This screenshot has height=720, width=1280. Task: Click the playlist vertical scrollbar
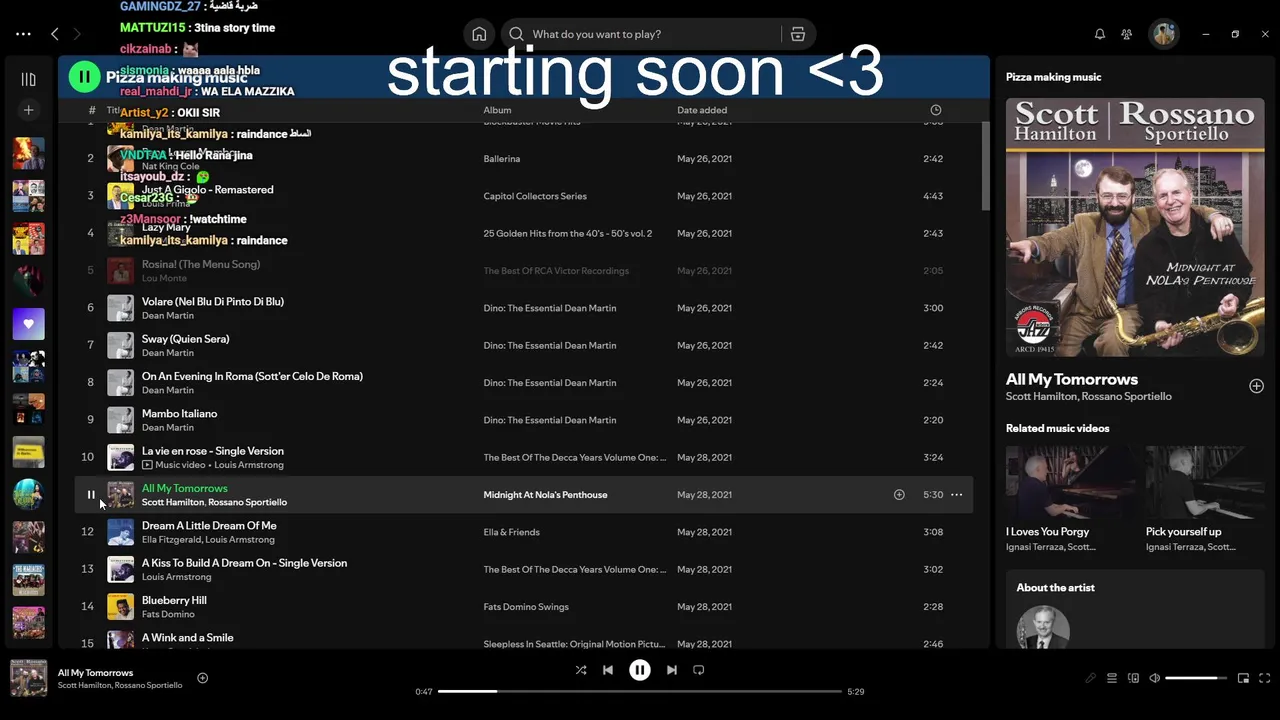[x=985, y=165]
